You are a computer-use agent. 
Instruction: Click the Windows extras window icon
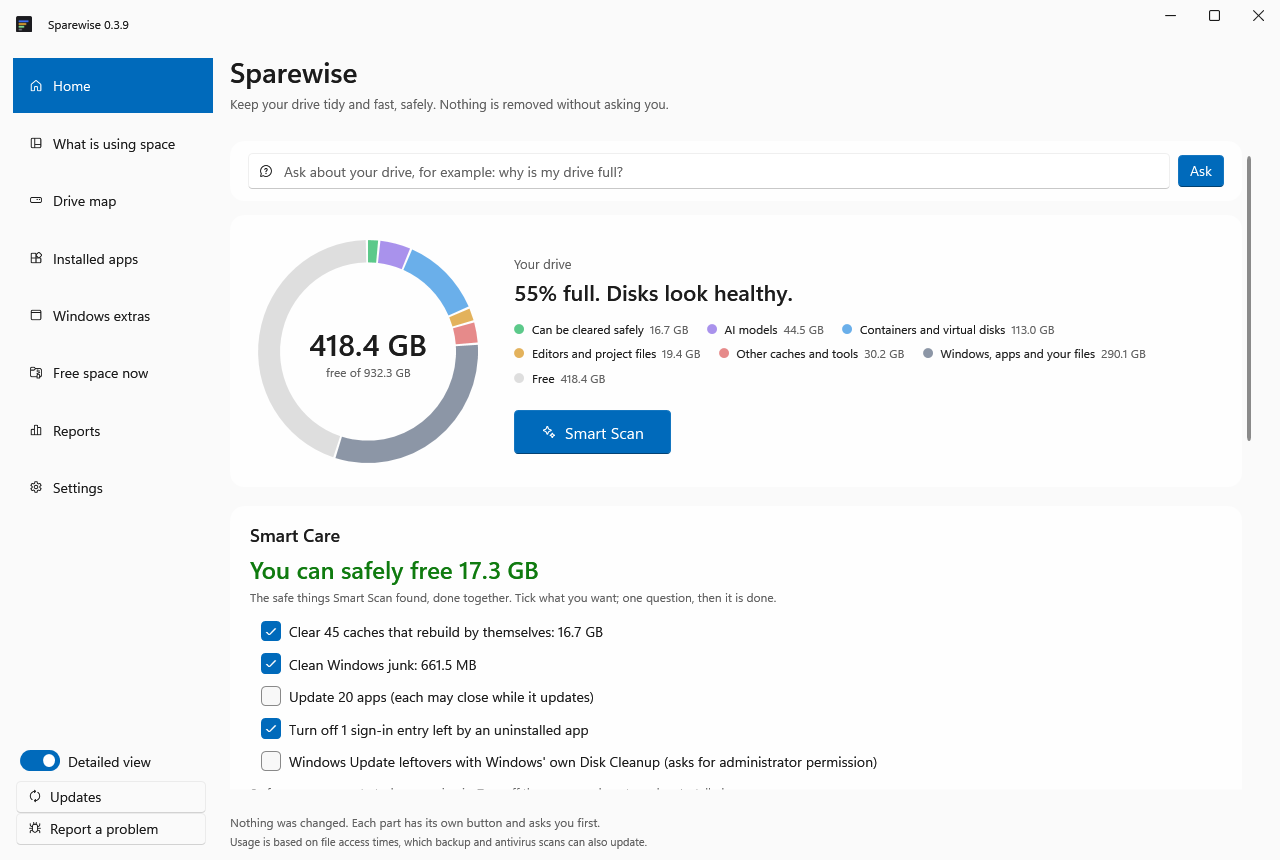click(x=36, y=316)
